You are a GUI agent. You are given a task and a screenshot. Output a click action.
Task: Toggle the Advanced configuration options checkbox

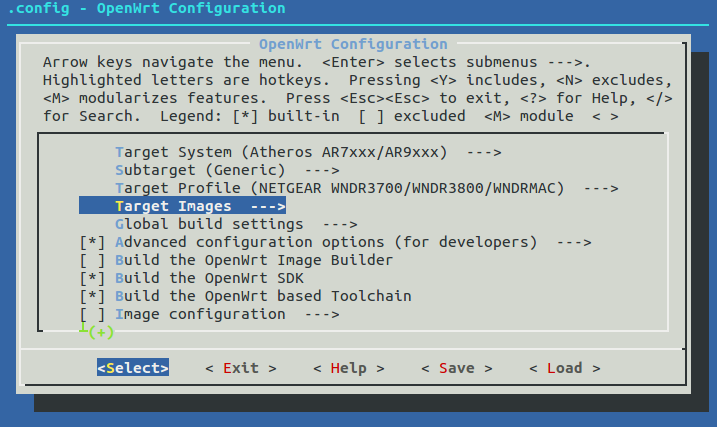92,243
